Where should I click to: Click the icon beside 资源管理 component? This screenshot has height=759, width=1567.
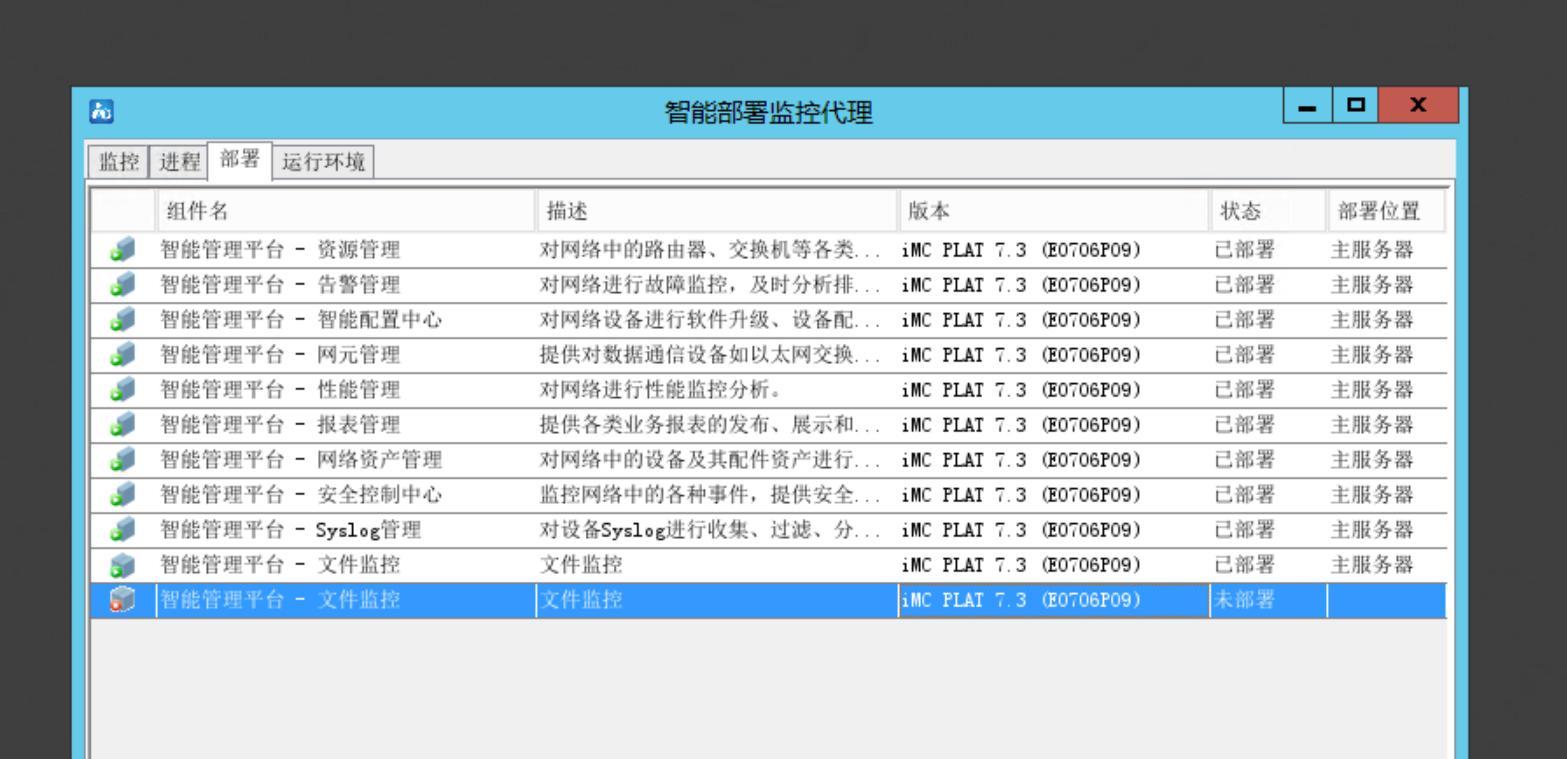[122, 250]
